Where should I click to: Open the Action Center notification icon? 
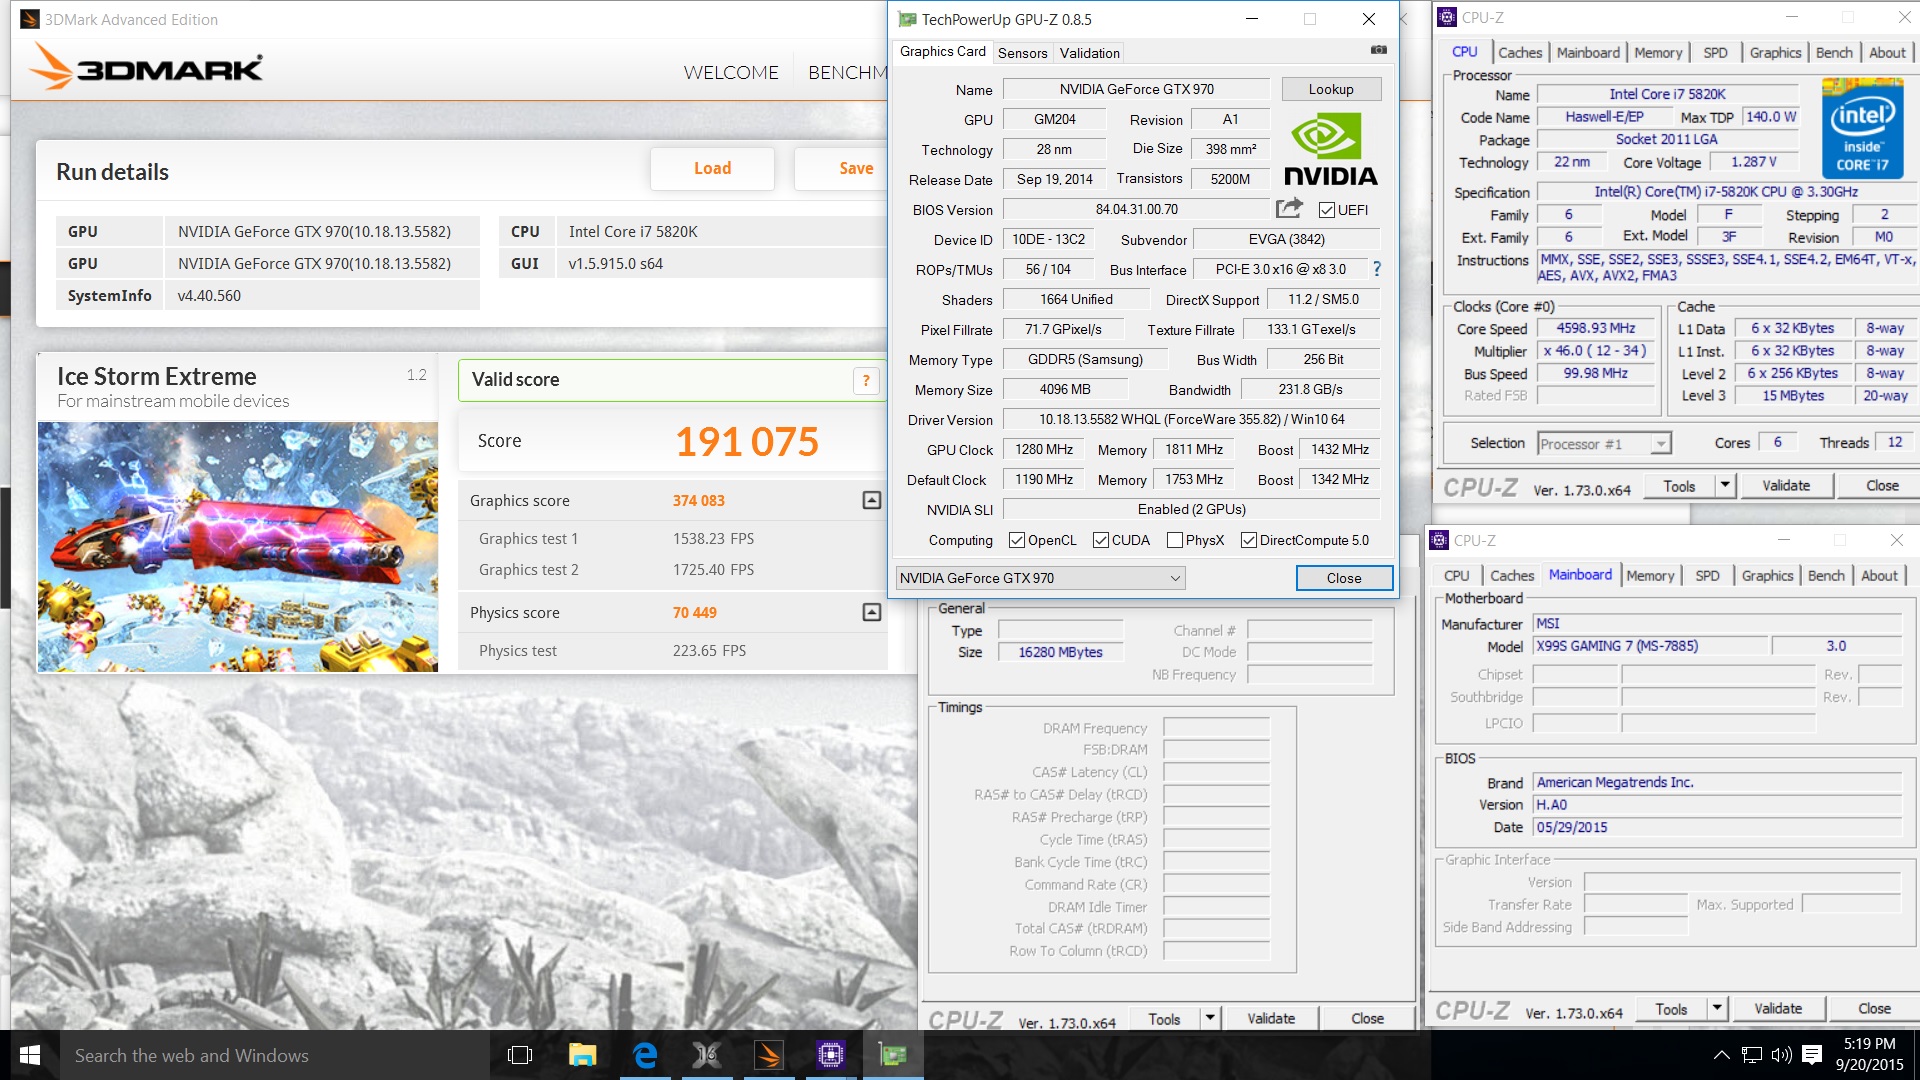point(1812,1055)
